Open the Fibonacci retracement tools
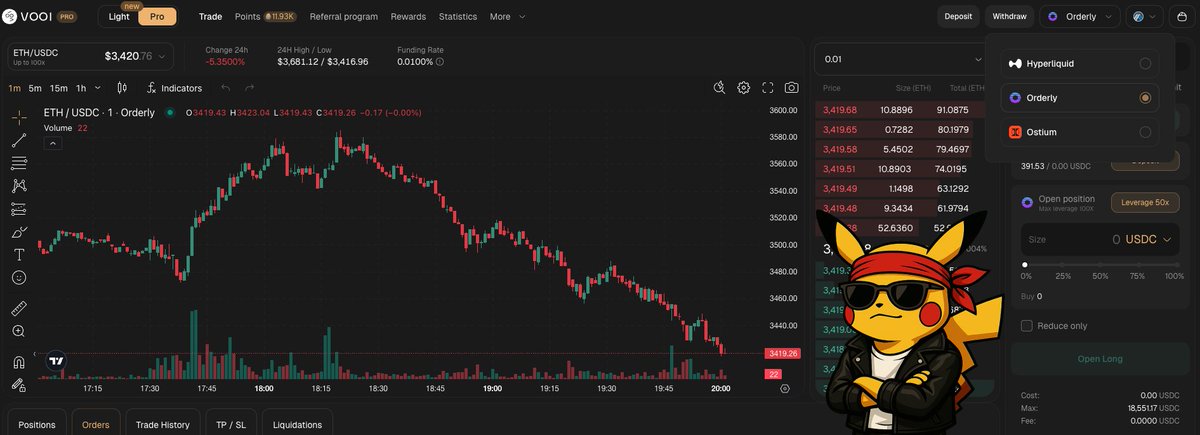 pyautogui.click(x=19, y=163)
